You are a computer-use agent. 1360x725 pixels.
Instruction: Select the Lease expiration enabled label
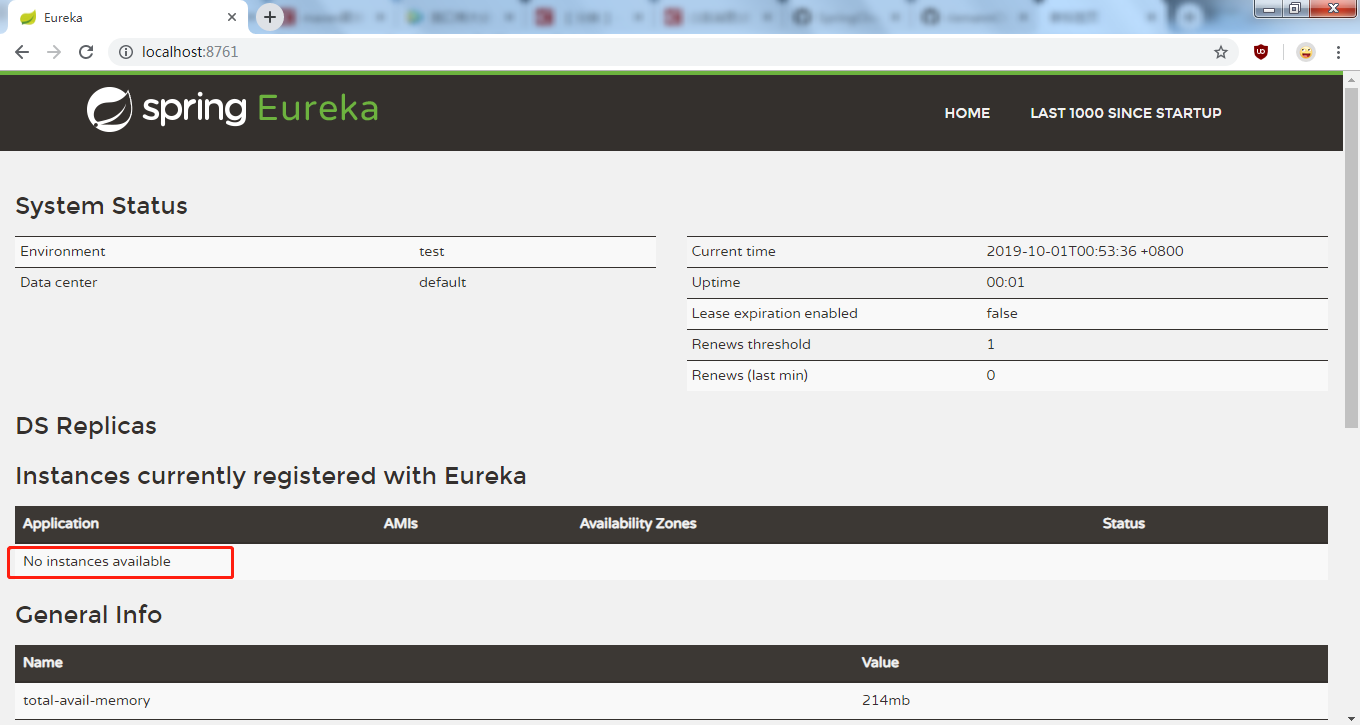coord(775,313)
